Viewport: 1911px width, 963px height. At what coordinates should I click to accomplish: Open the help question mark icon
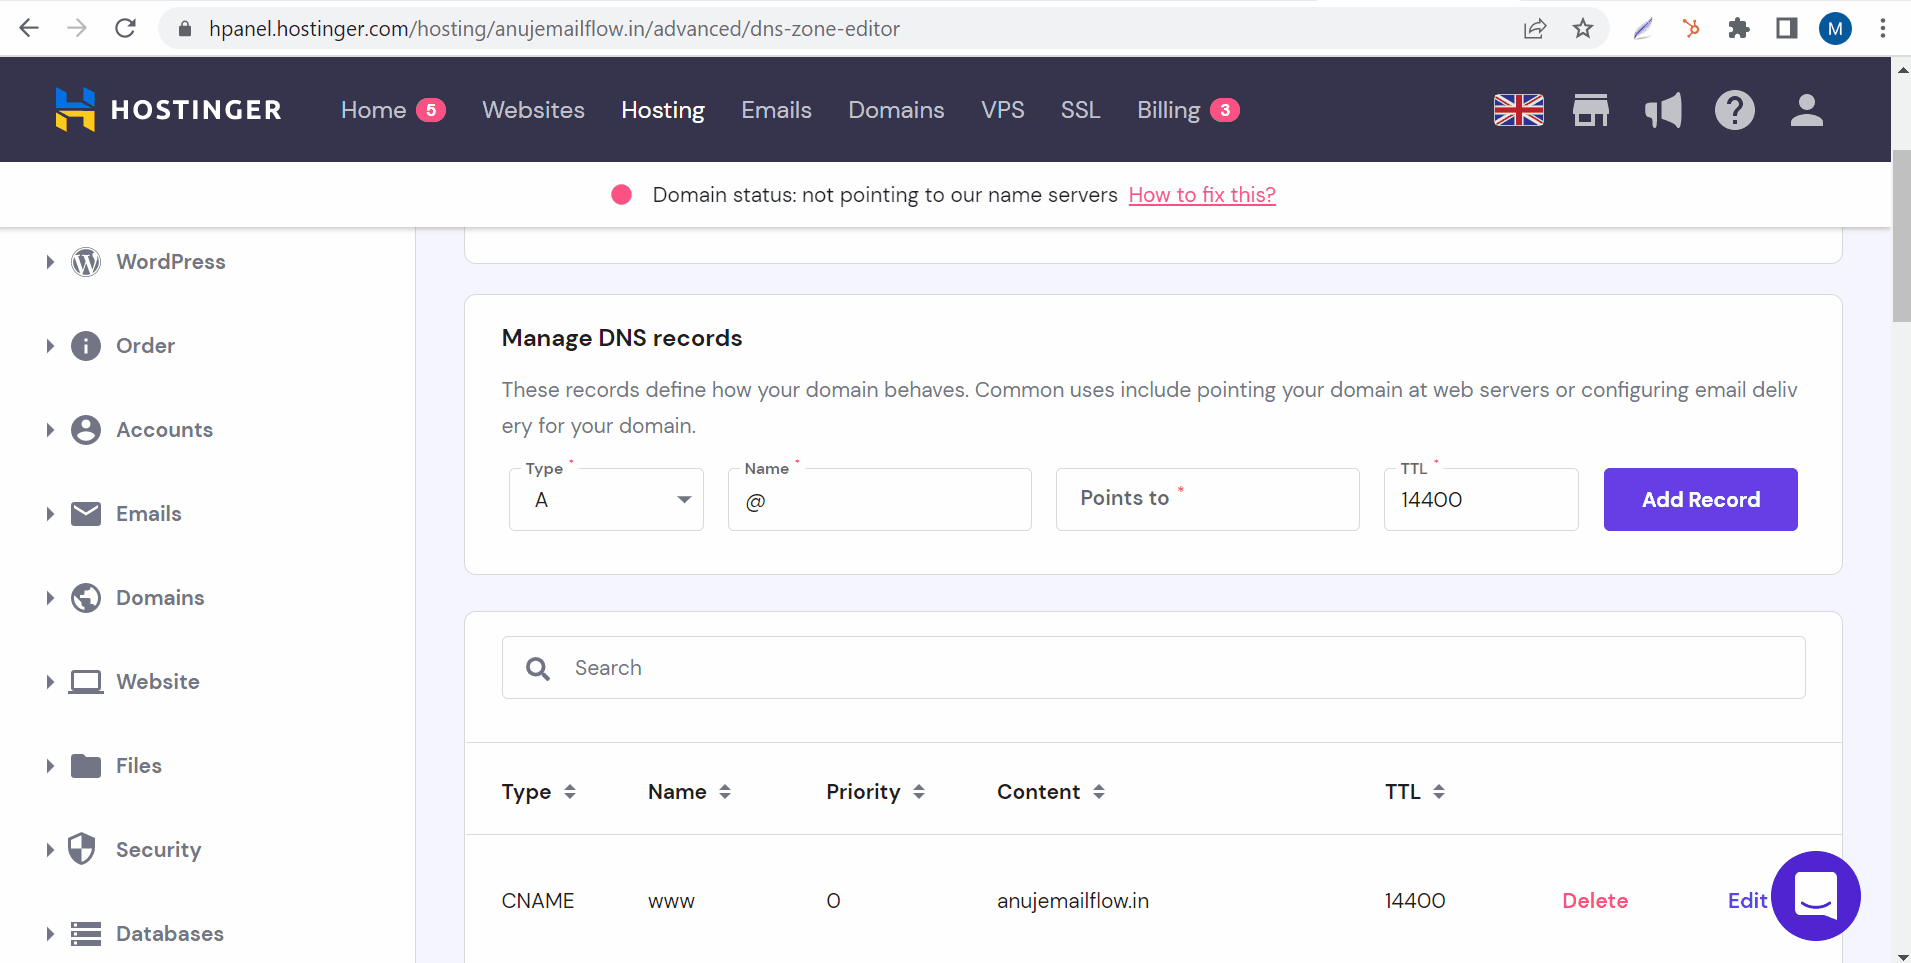point(1736,110)
